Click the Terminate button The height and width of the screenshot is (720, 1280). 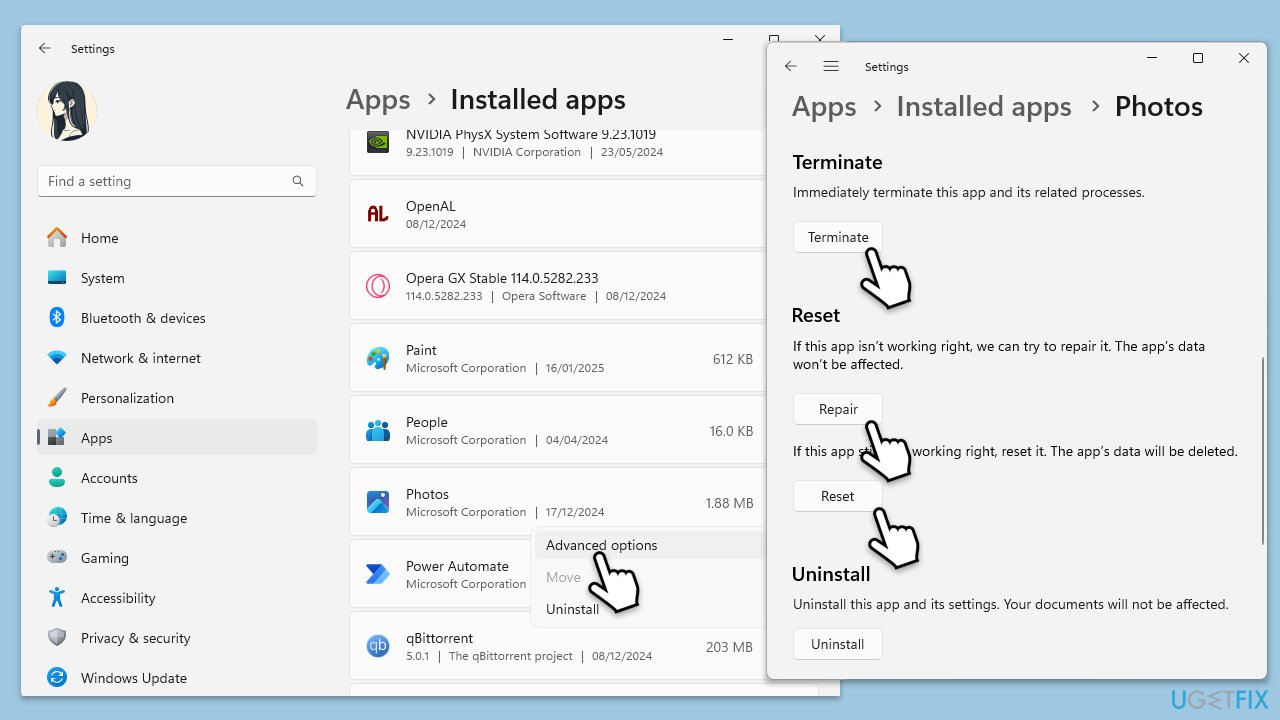click(x=838, y=237)
